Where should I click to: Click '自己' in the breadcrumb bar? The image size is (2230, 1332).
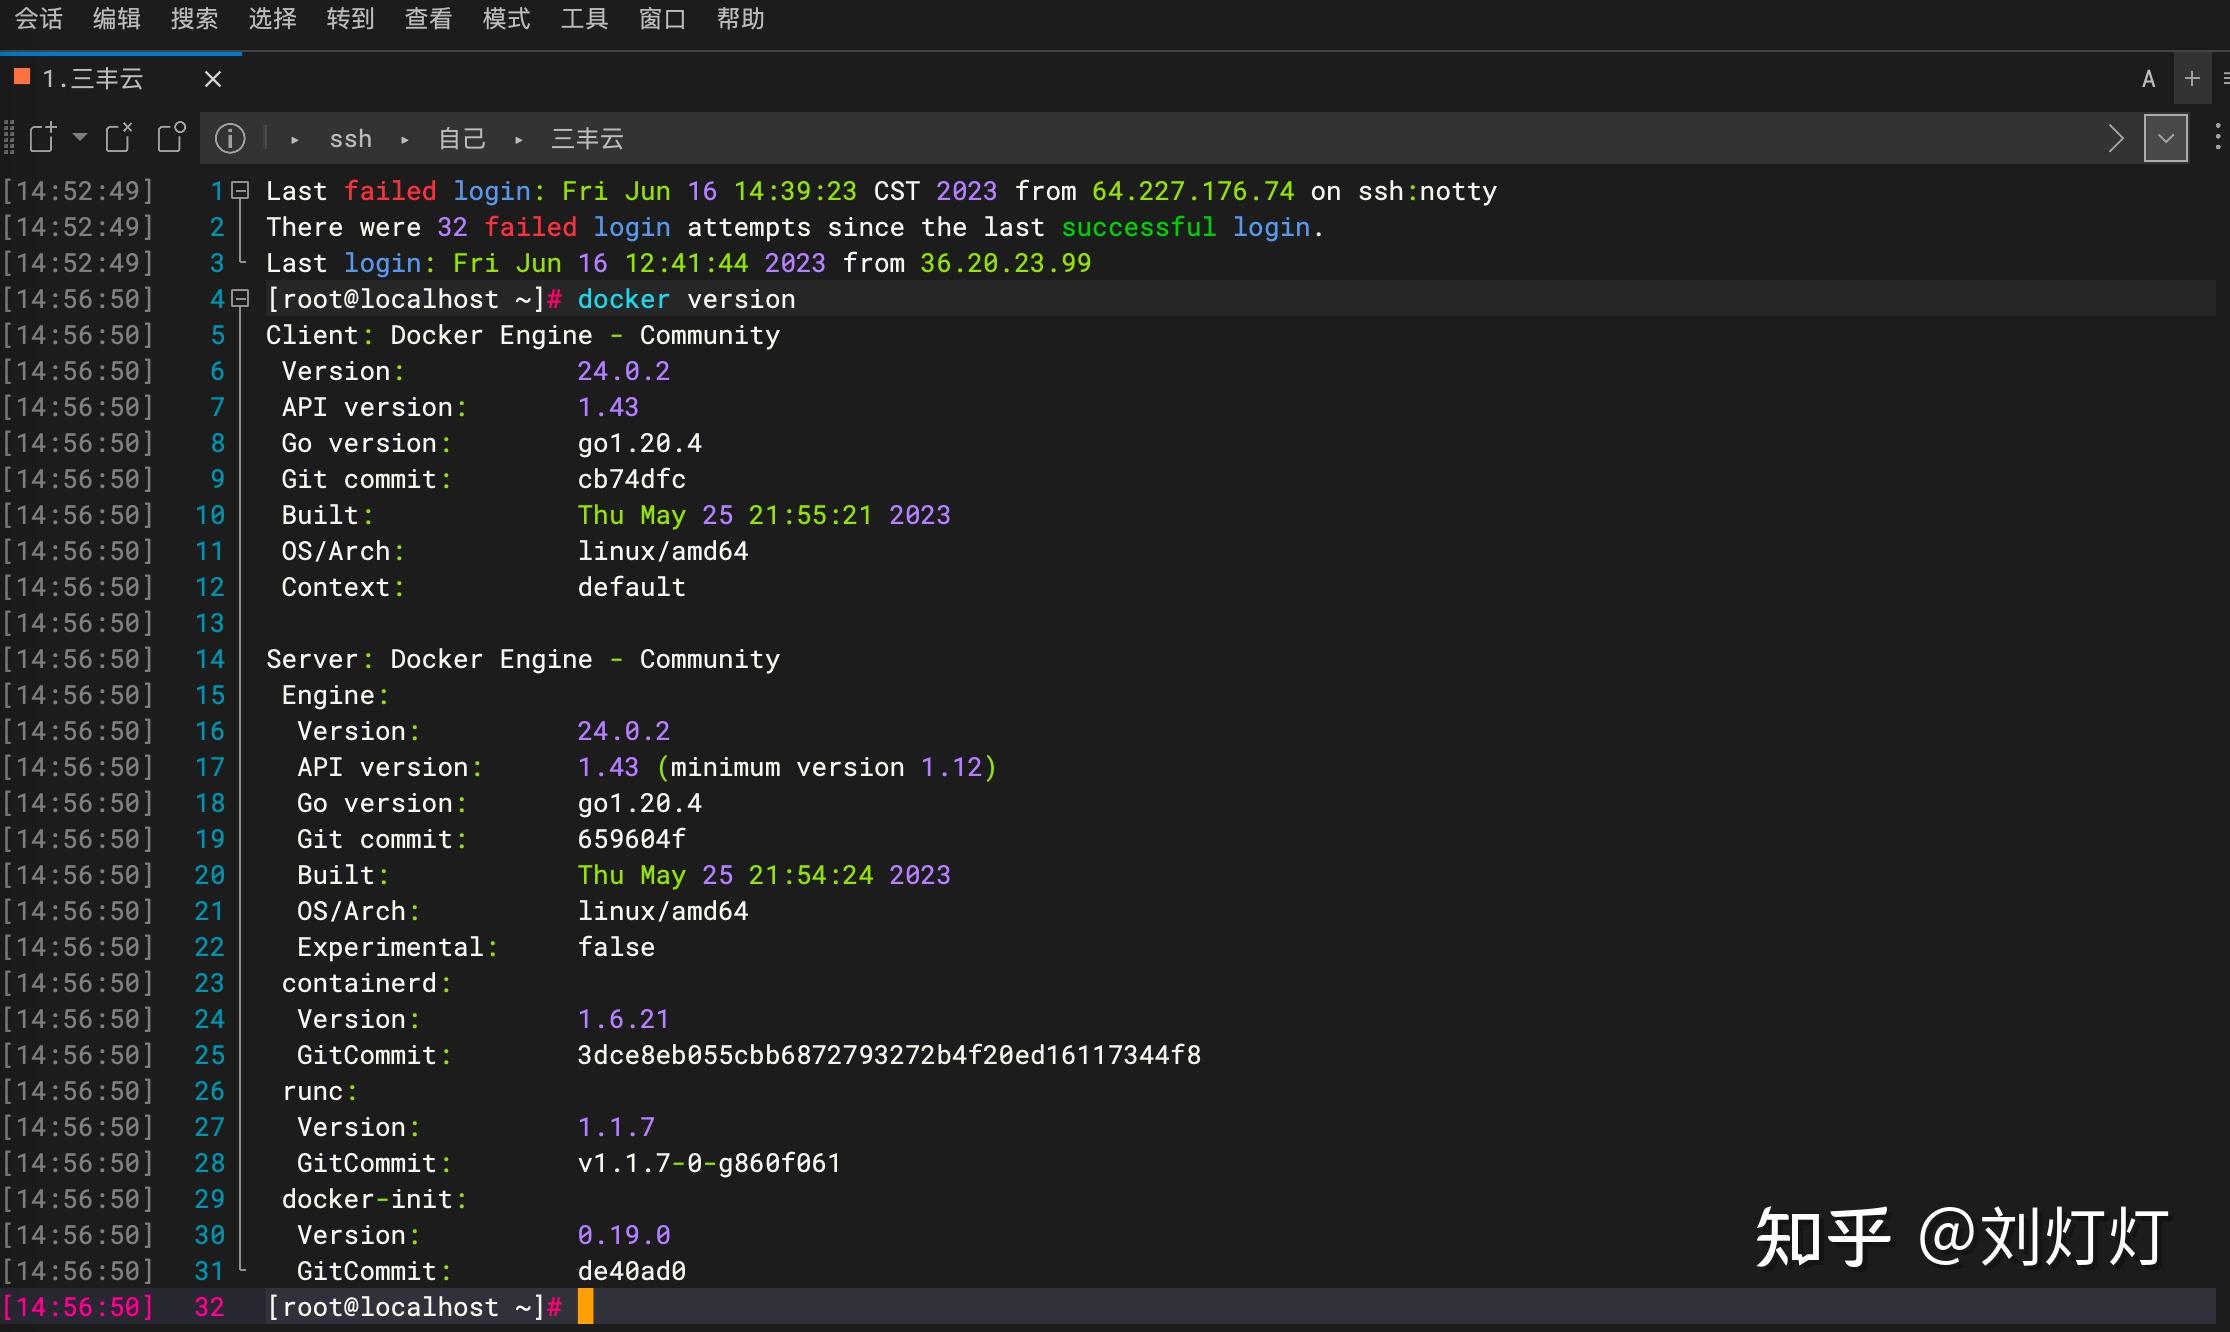(461, 138)
